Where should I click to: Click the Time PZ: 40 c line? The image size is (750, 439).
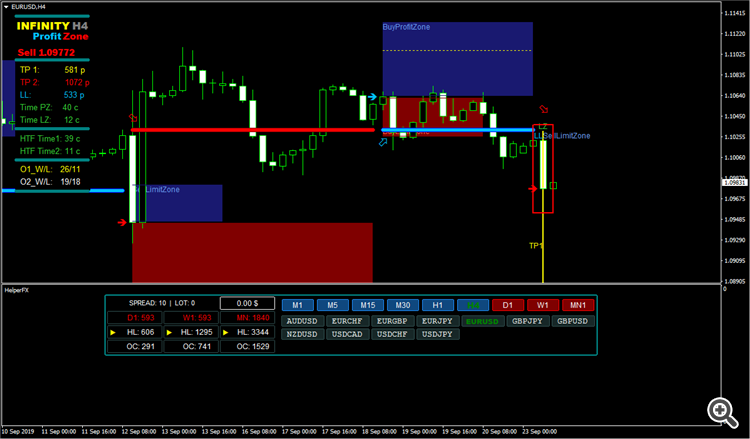49,107
